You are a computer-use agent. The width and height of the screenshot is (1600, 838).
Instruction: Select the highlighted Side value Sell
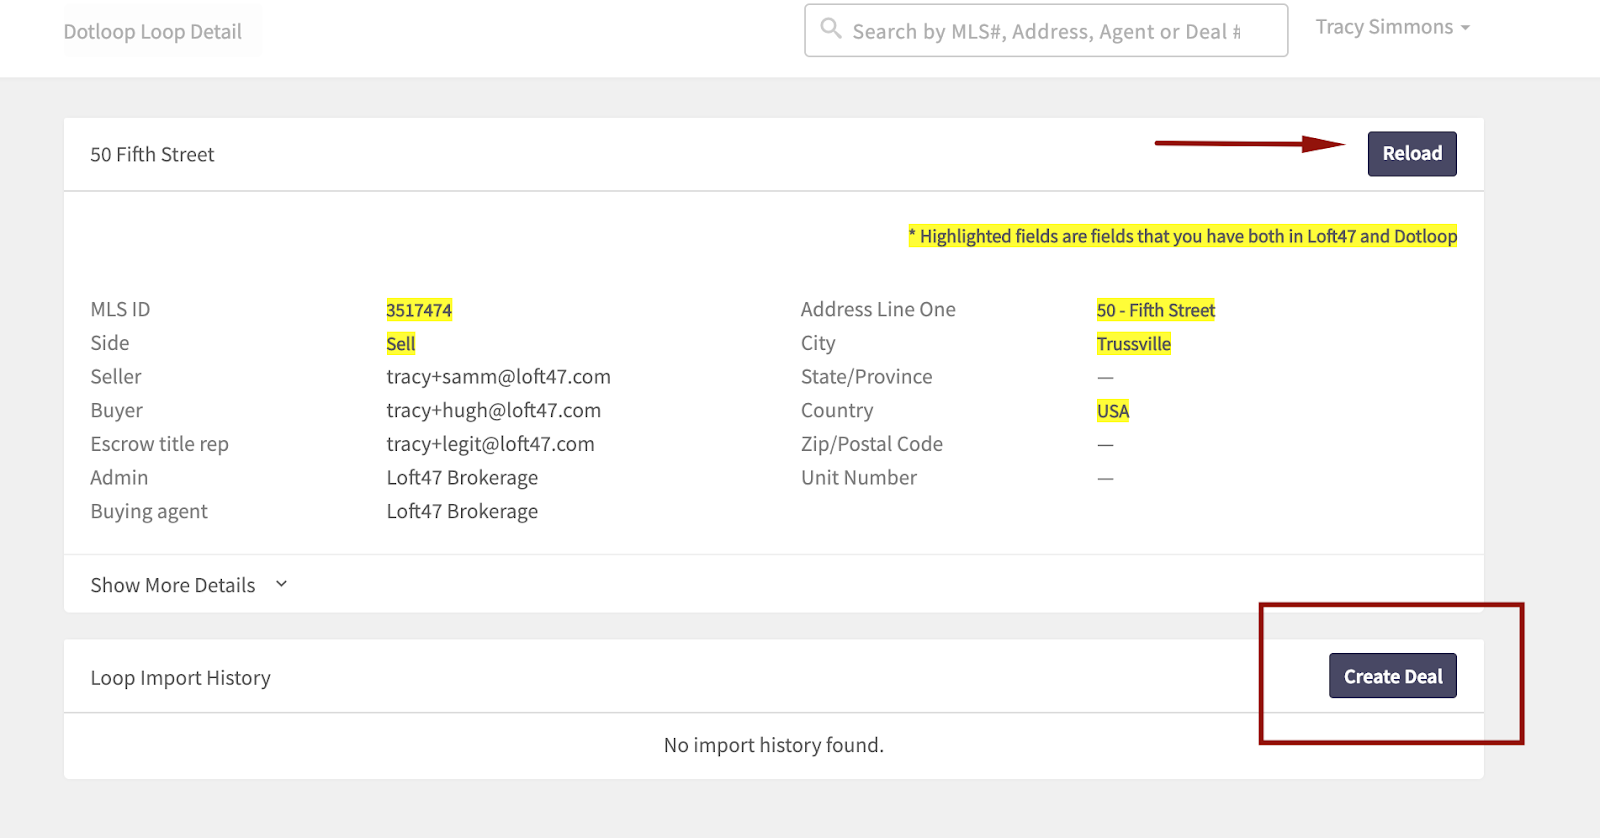tap(401, 344)
